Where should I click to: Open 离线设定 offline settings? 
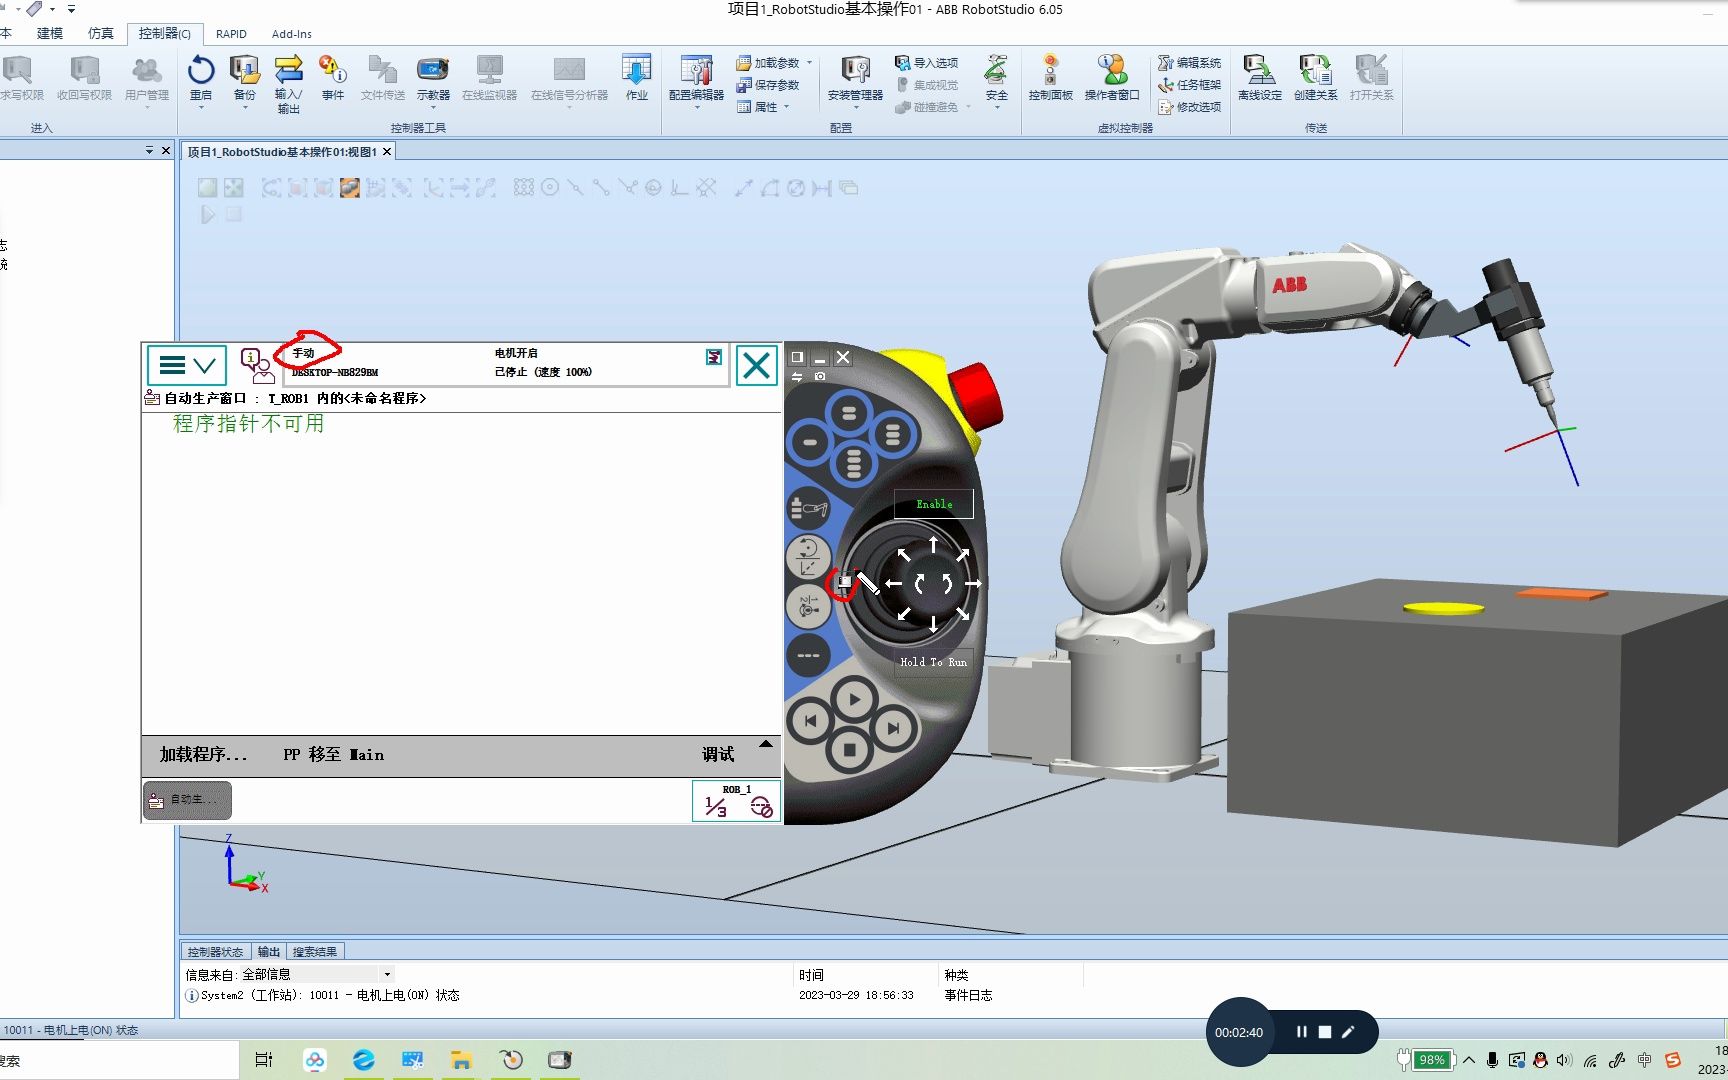(x=1259, y=78)
